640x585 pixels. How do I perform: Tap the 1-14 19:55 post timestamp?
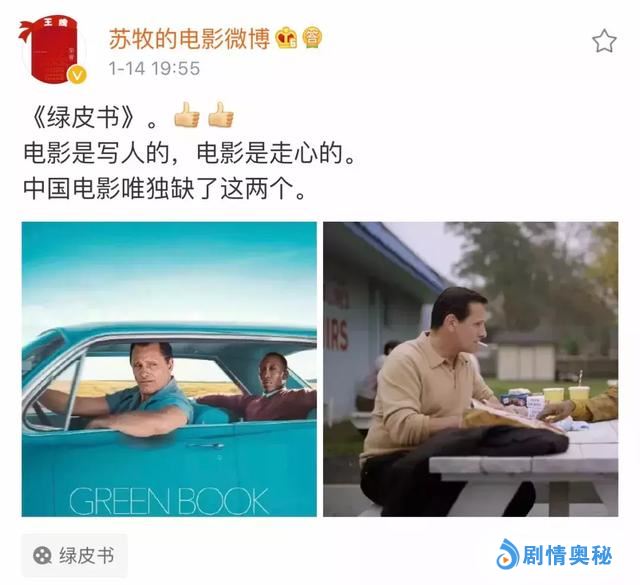coord(154,68)
